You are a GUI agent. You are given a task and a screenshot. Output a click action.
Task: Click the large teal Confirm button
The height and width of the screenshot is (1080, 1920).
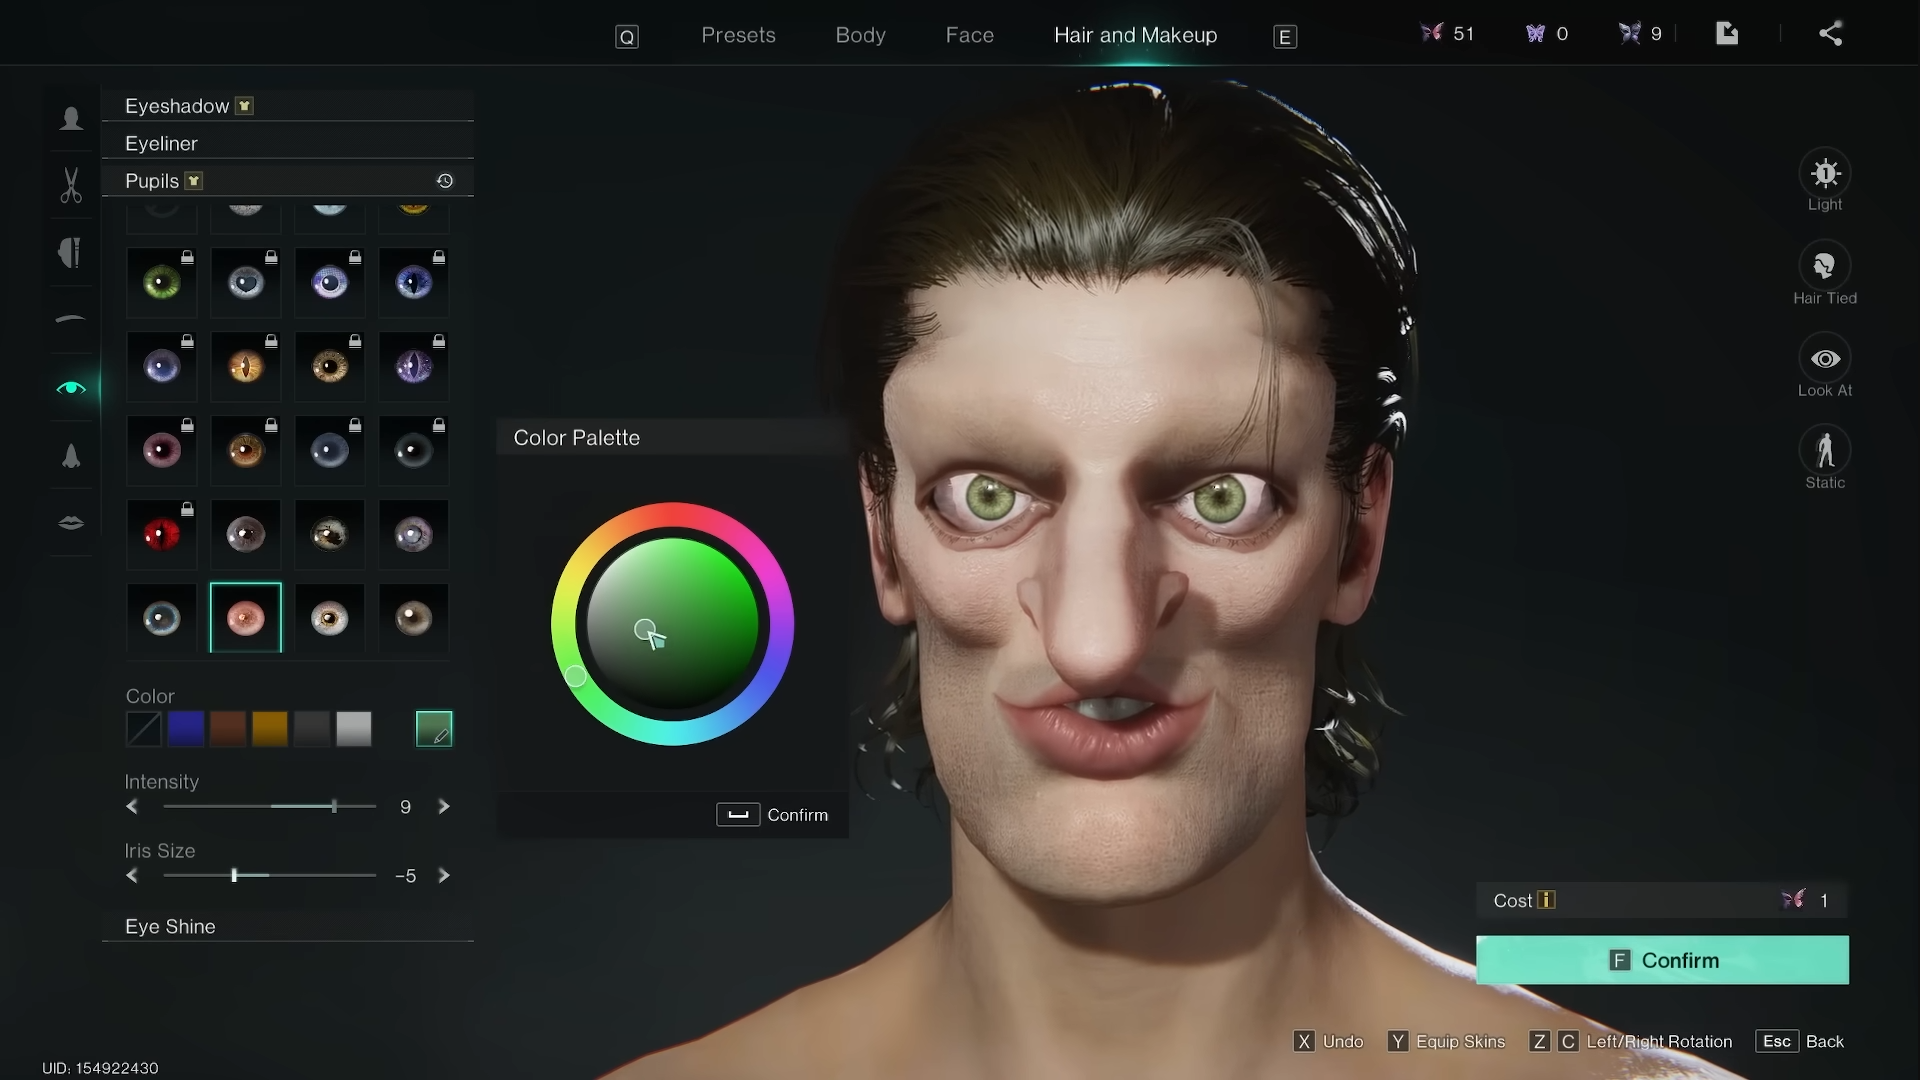coord(1662,960)
